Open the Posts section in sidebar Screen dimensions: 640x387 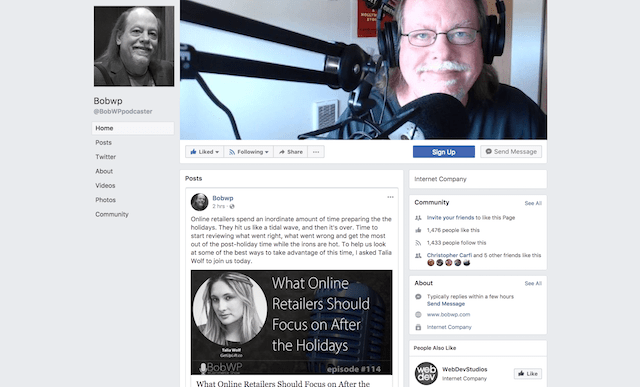click(103, 142)
